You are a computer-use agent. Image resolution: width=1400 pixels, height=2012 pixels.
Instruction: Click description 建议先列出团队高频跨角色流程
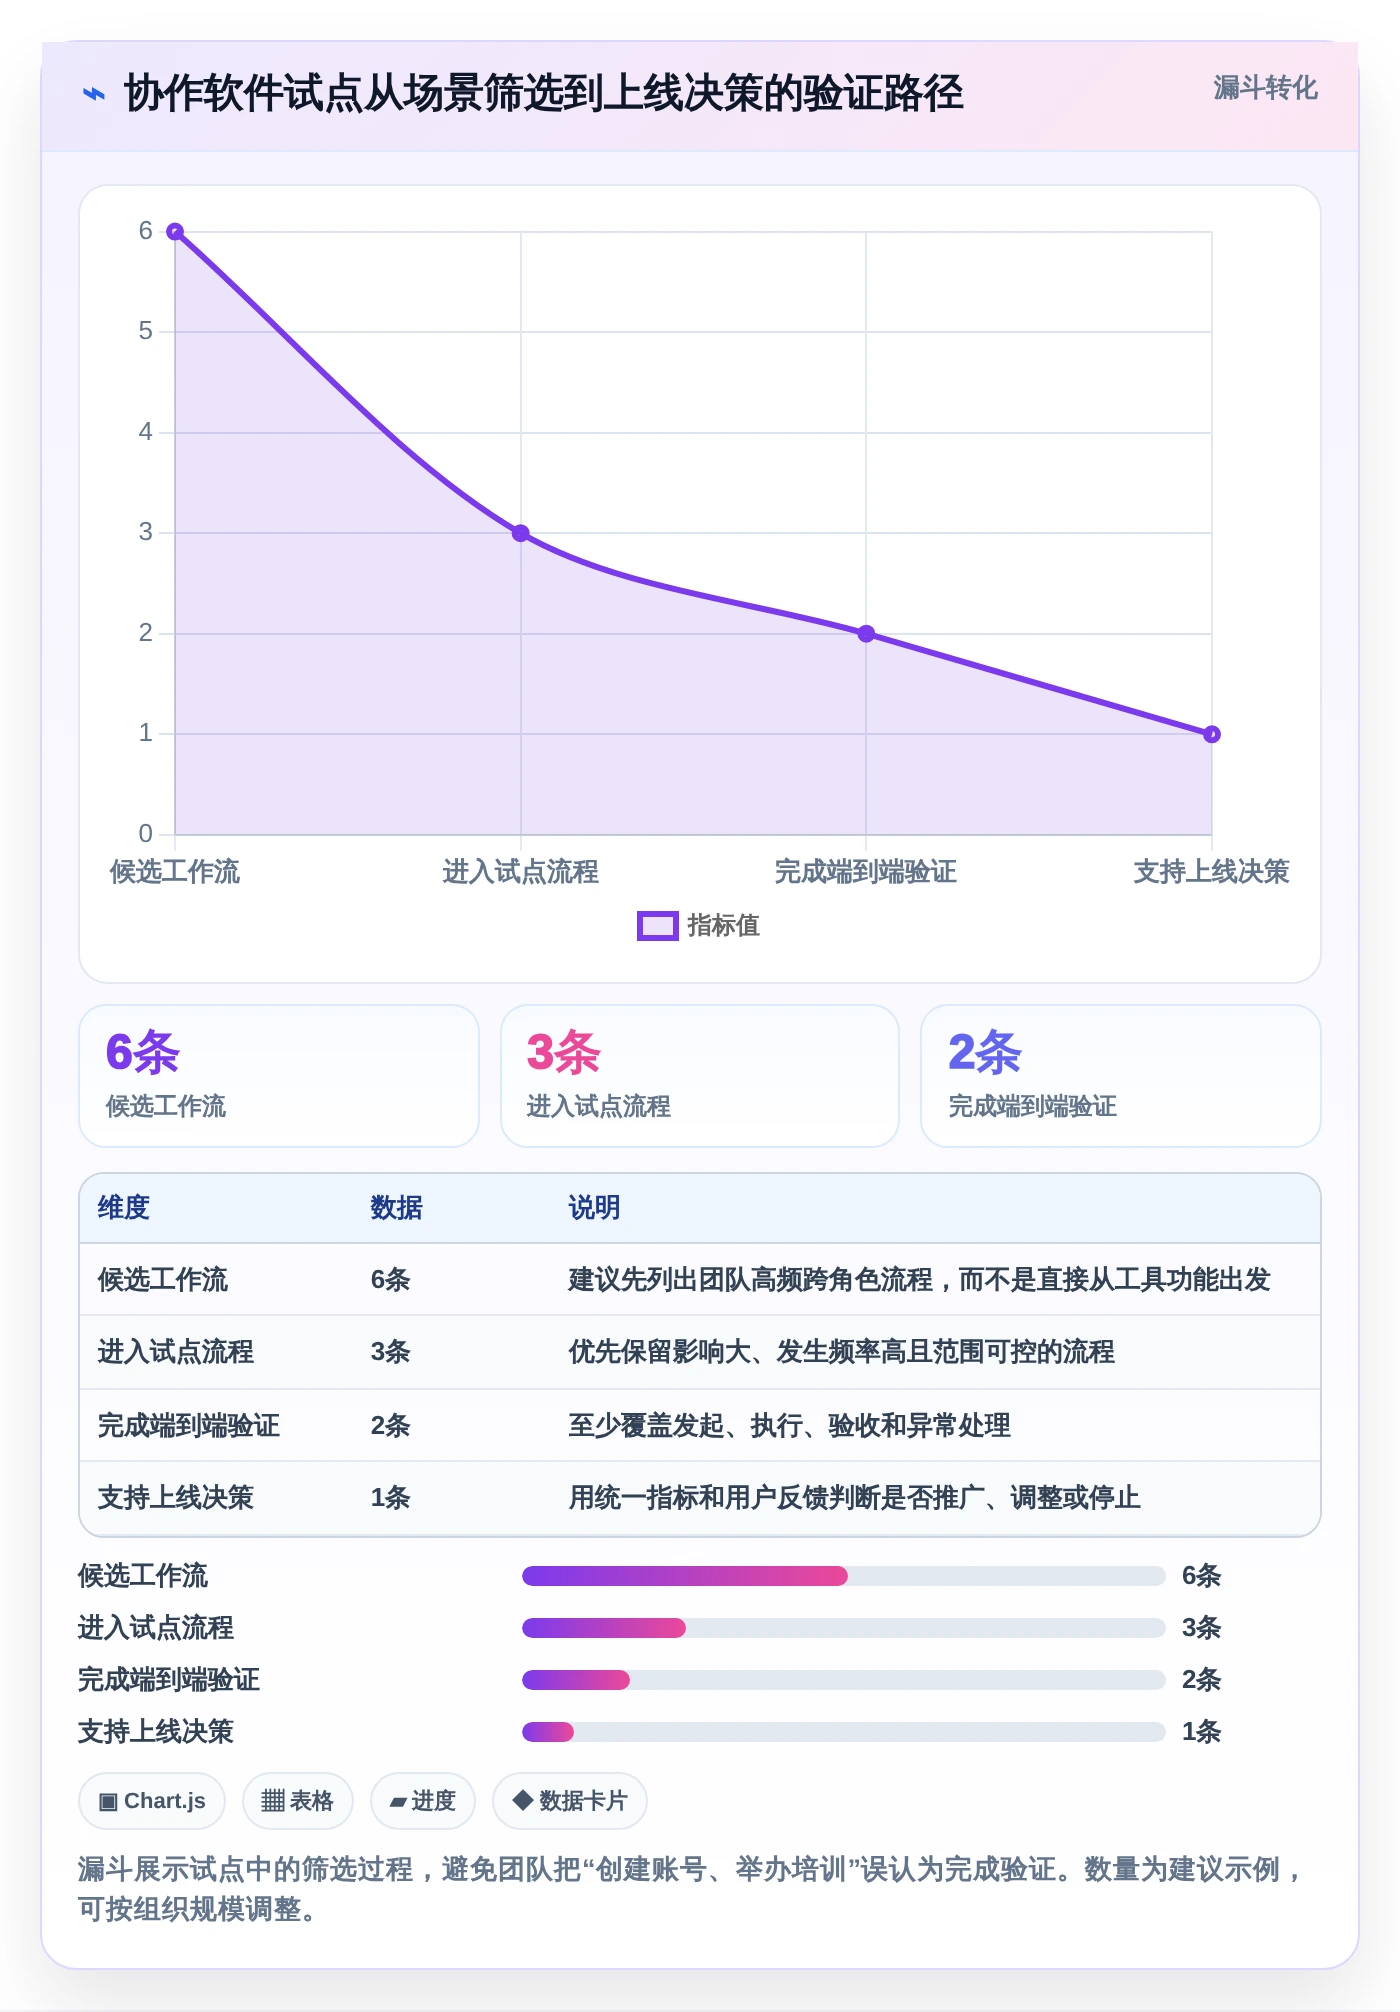920,1280
